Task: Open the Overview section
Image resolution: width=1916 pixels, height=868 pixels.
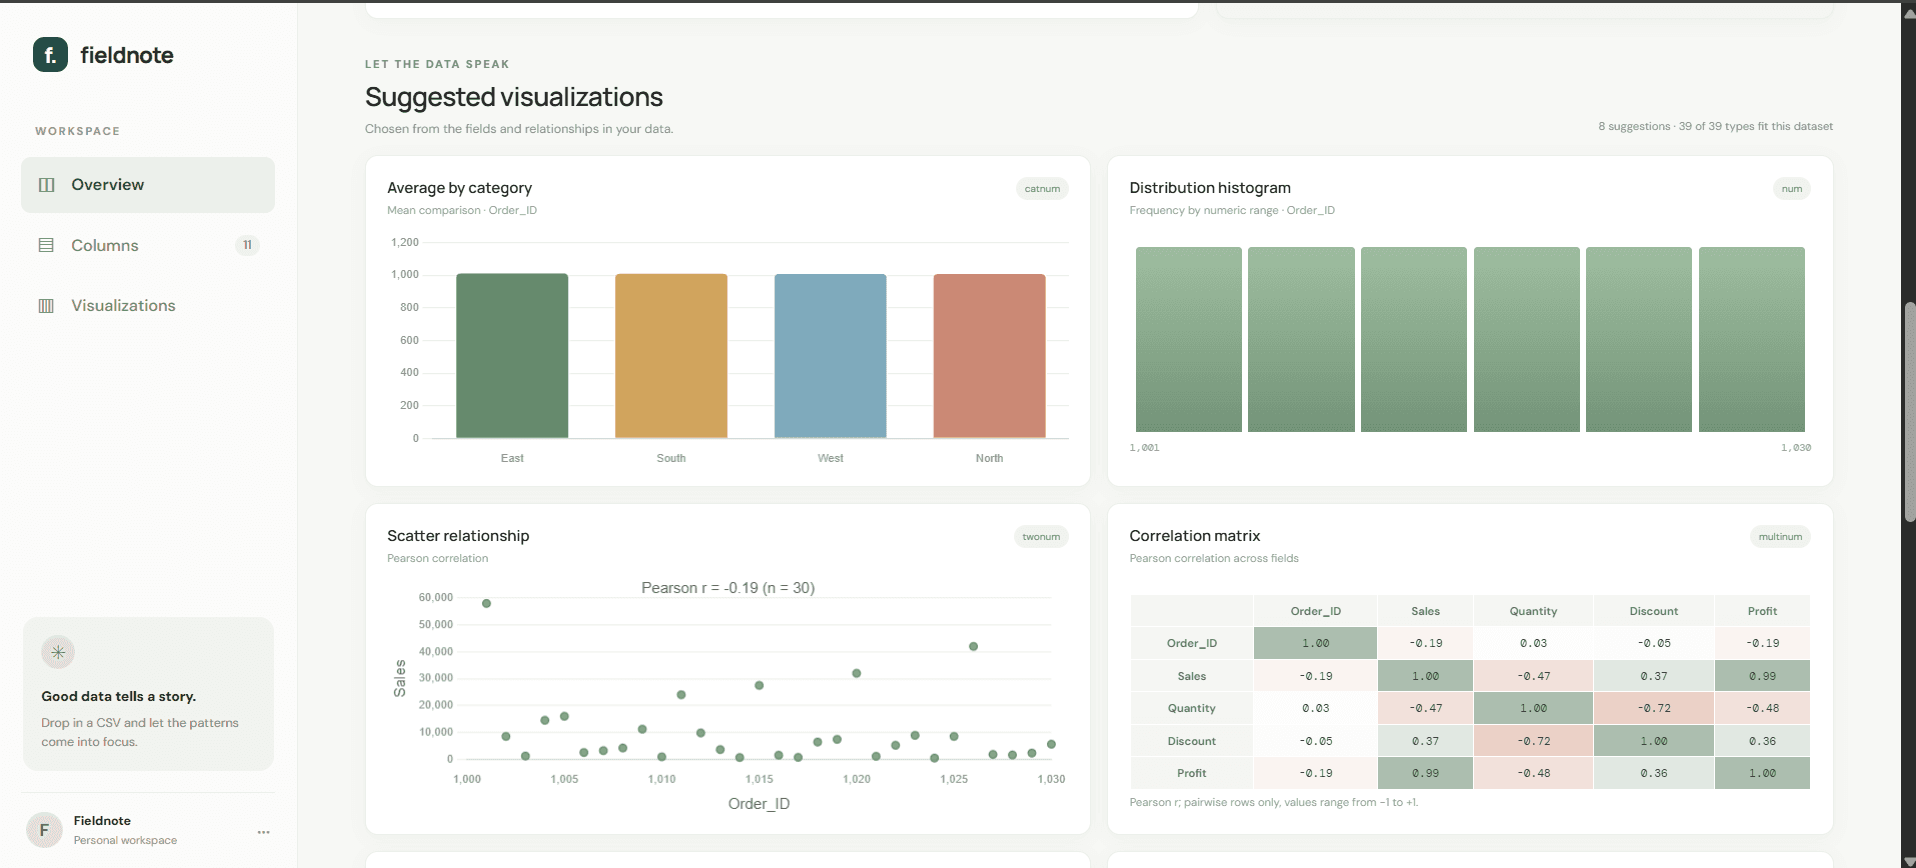Action: pyautogui.click(x=148, y=185)
